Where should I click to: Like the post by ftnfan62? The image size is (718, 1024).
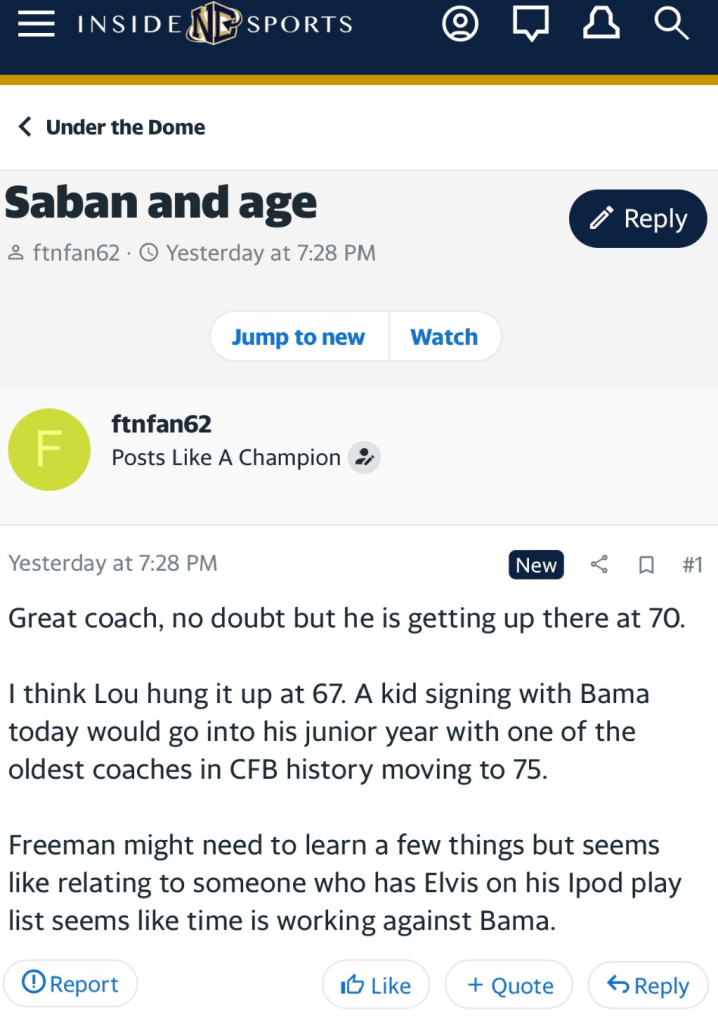coord(376,986)
